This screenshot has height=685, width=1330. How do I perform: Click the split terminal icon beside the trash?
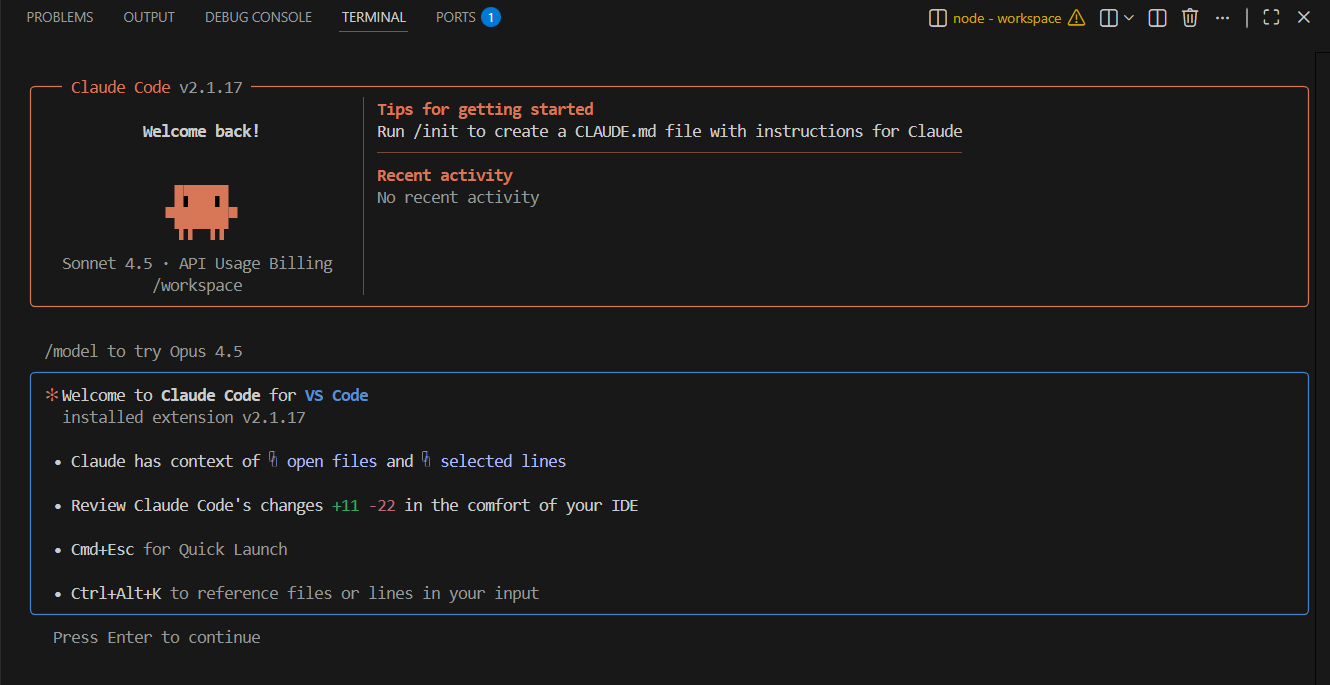click(x=1157, y=18)
